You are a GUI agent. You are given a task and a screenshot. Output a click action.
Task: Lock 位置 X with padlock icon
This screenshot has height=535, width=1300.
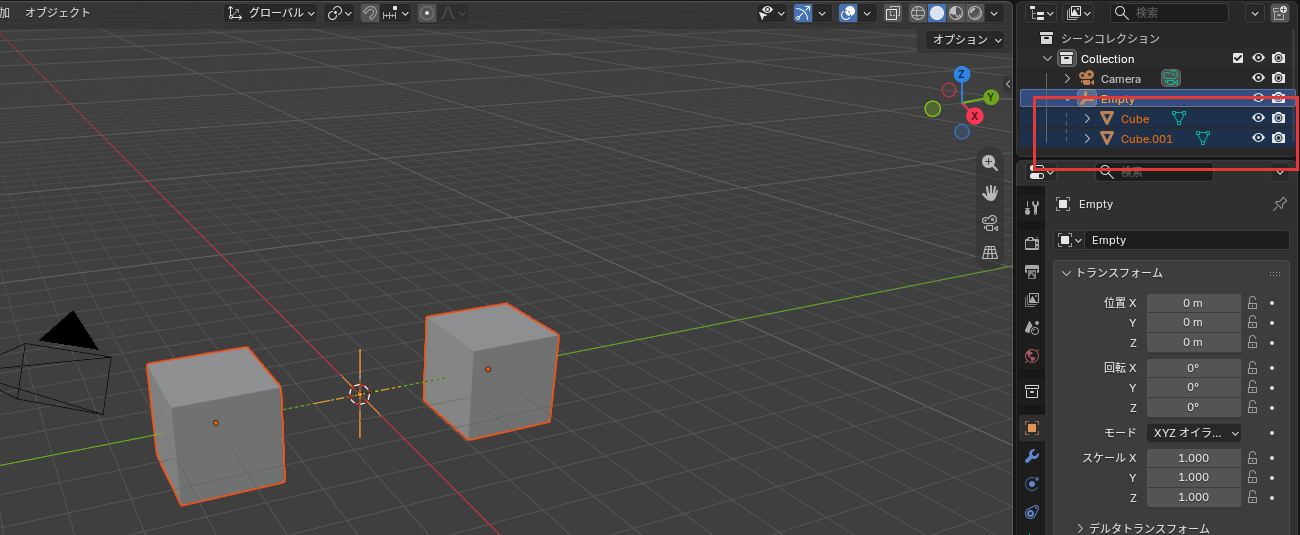tap(1252, 302)
